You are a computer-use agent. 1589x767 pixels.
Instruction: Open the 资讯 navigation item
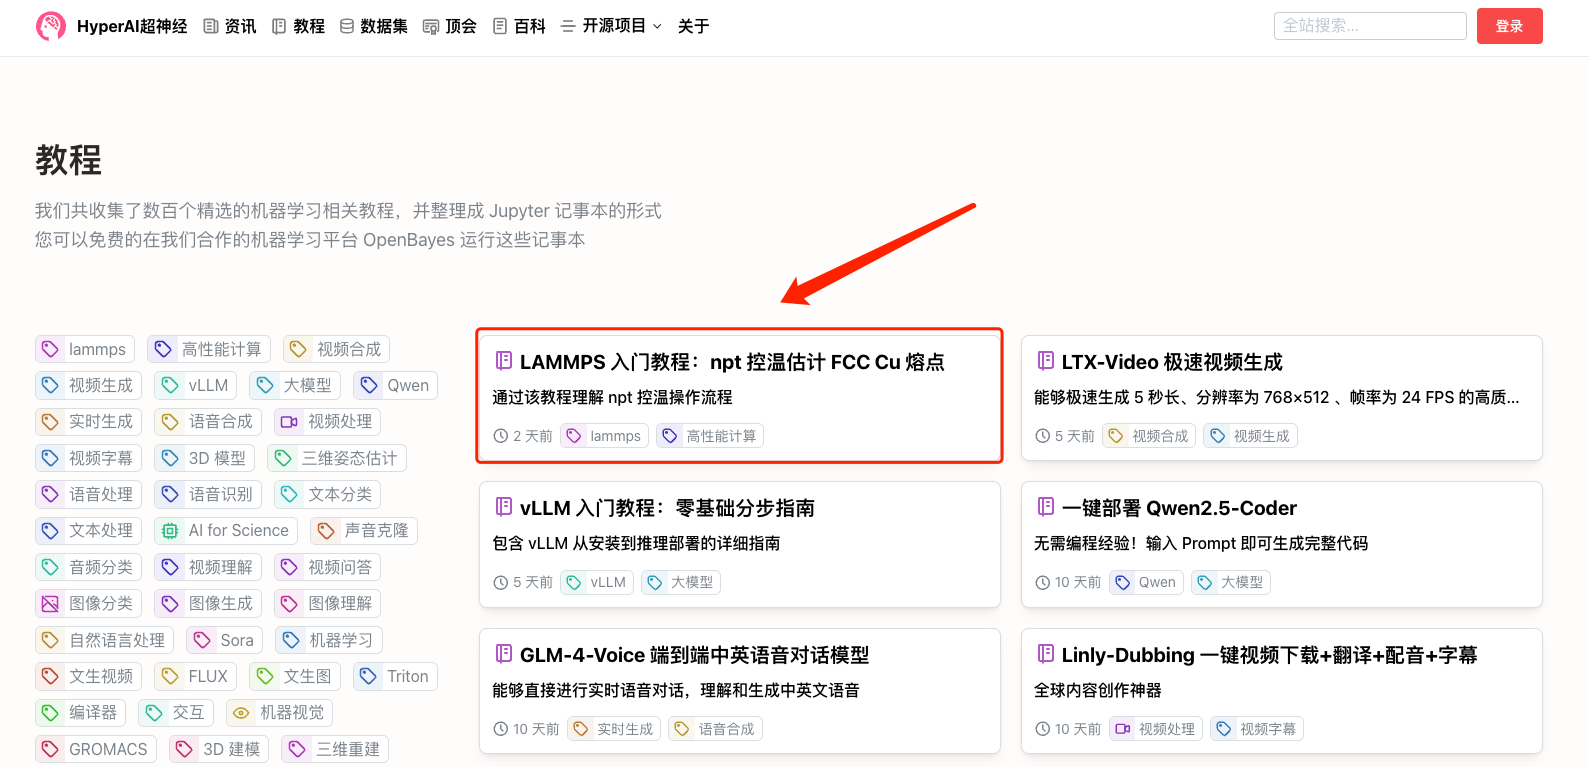(x=230, y=26)
